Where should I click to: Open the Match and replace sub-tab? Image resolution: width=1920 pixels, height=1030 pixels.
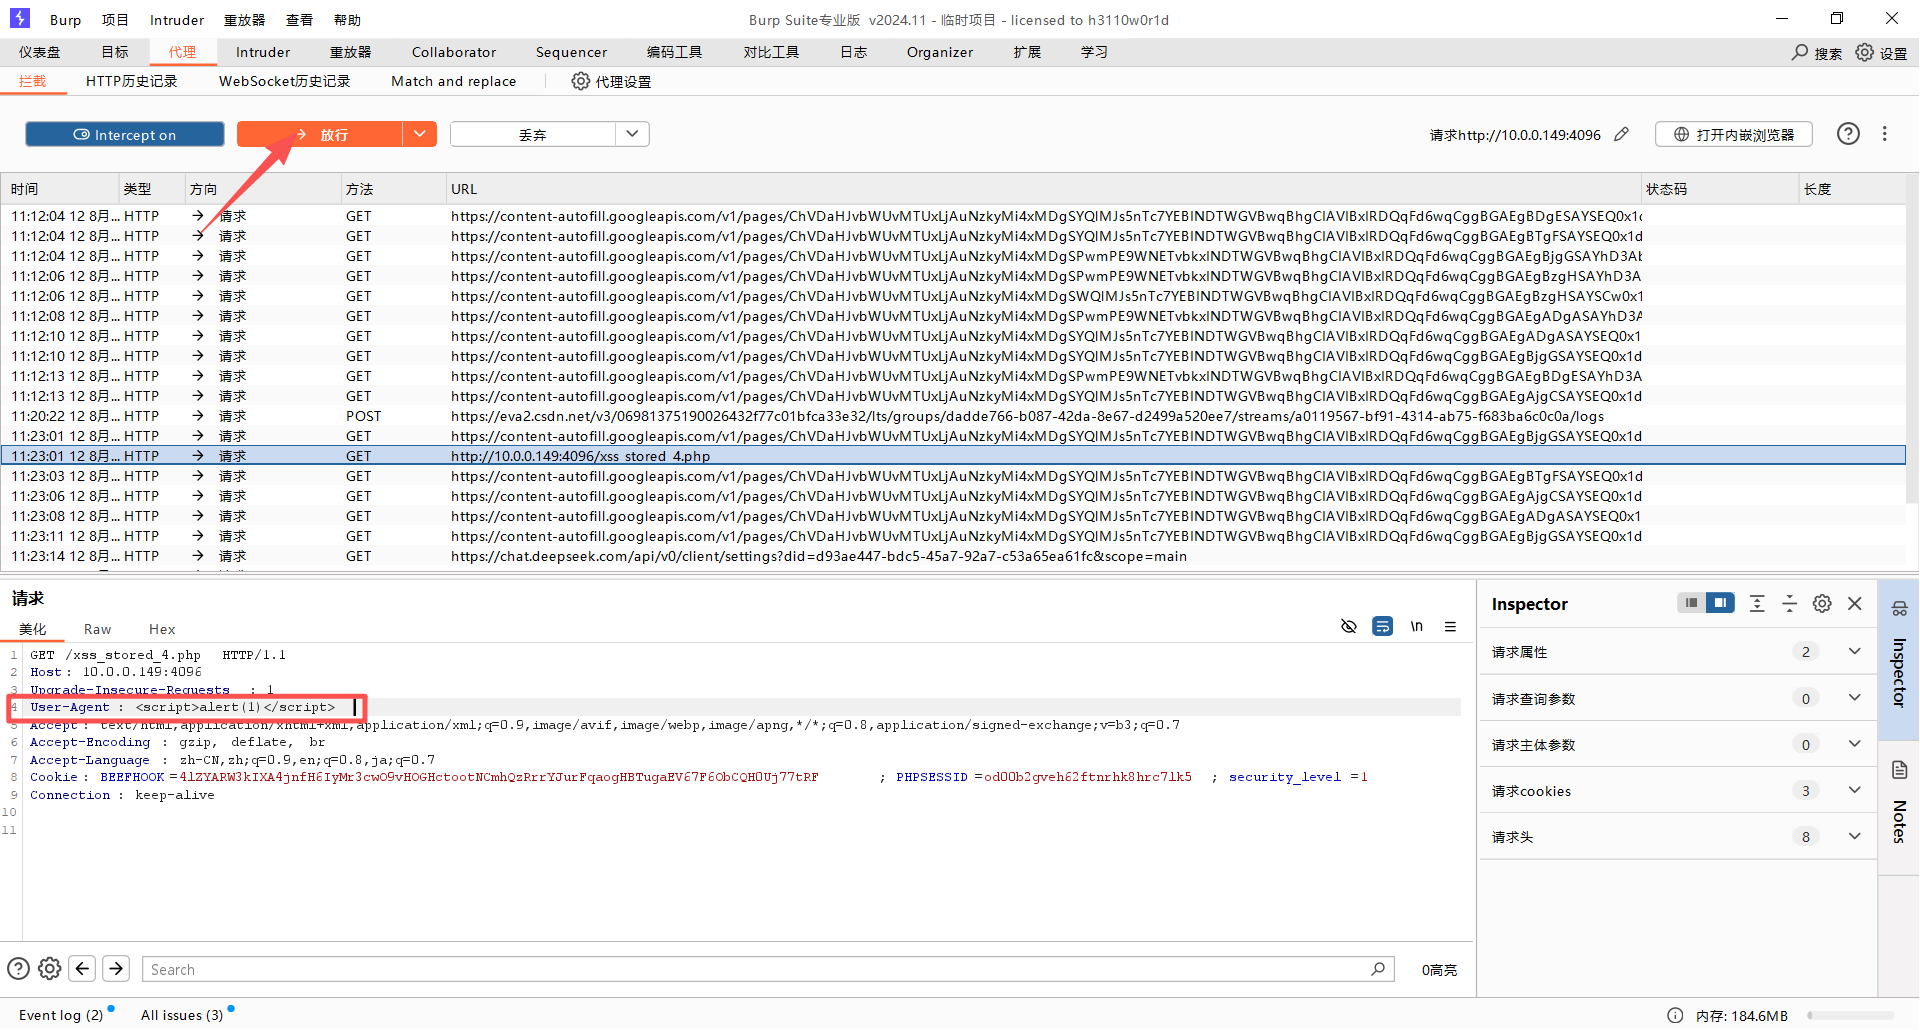[x=454, y=81]
